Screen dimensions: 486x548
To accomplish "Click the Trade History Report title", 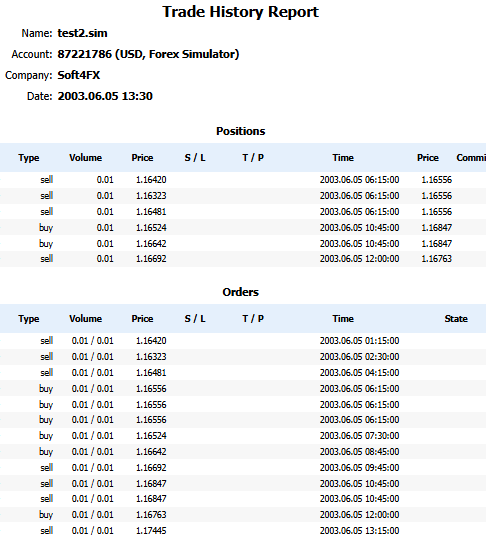I will click(240, 12).
